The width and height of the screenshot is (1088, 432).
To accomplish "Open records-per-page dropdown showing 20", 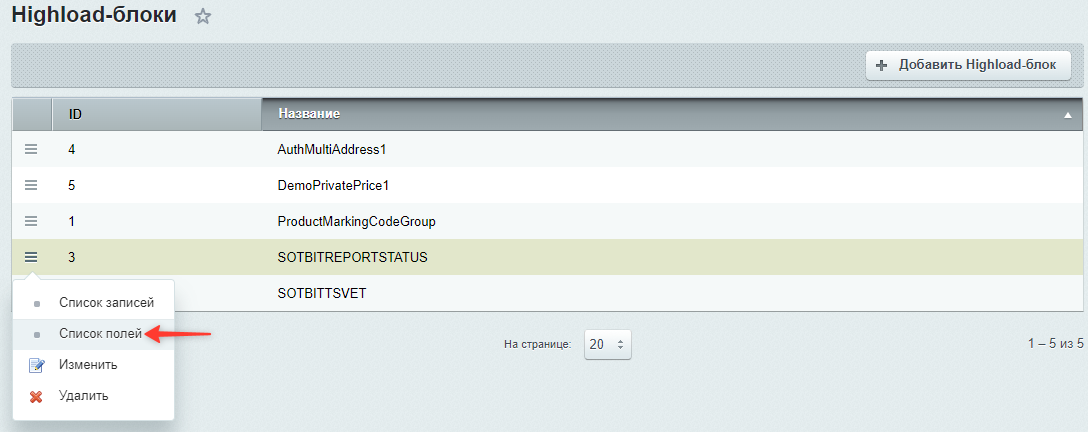I will click(x=608, y=344).
